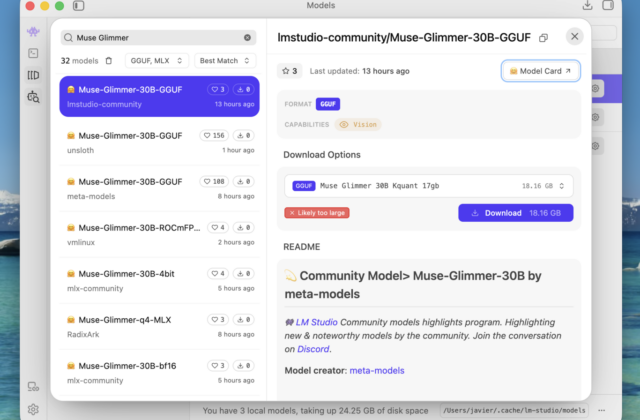Open the Best Match sort dropdown

pyautogui.click(x=224, y=61)
